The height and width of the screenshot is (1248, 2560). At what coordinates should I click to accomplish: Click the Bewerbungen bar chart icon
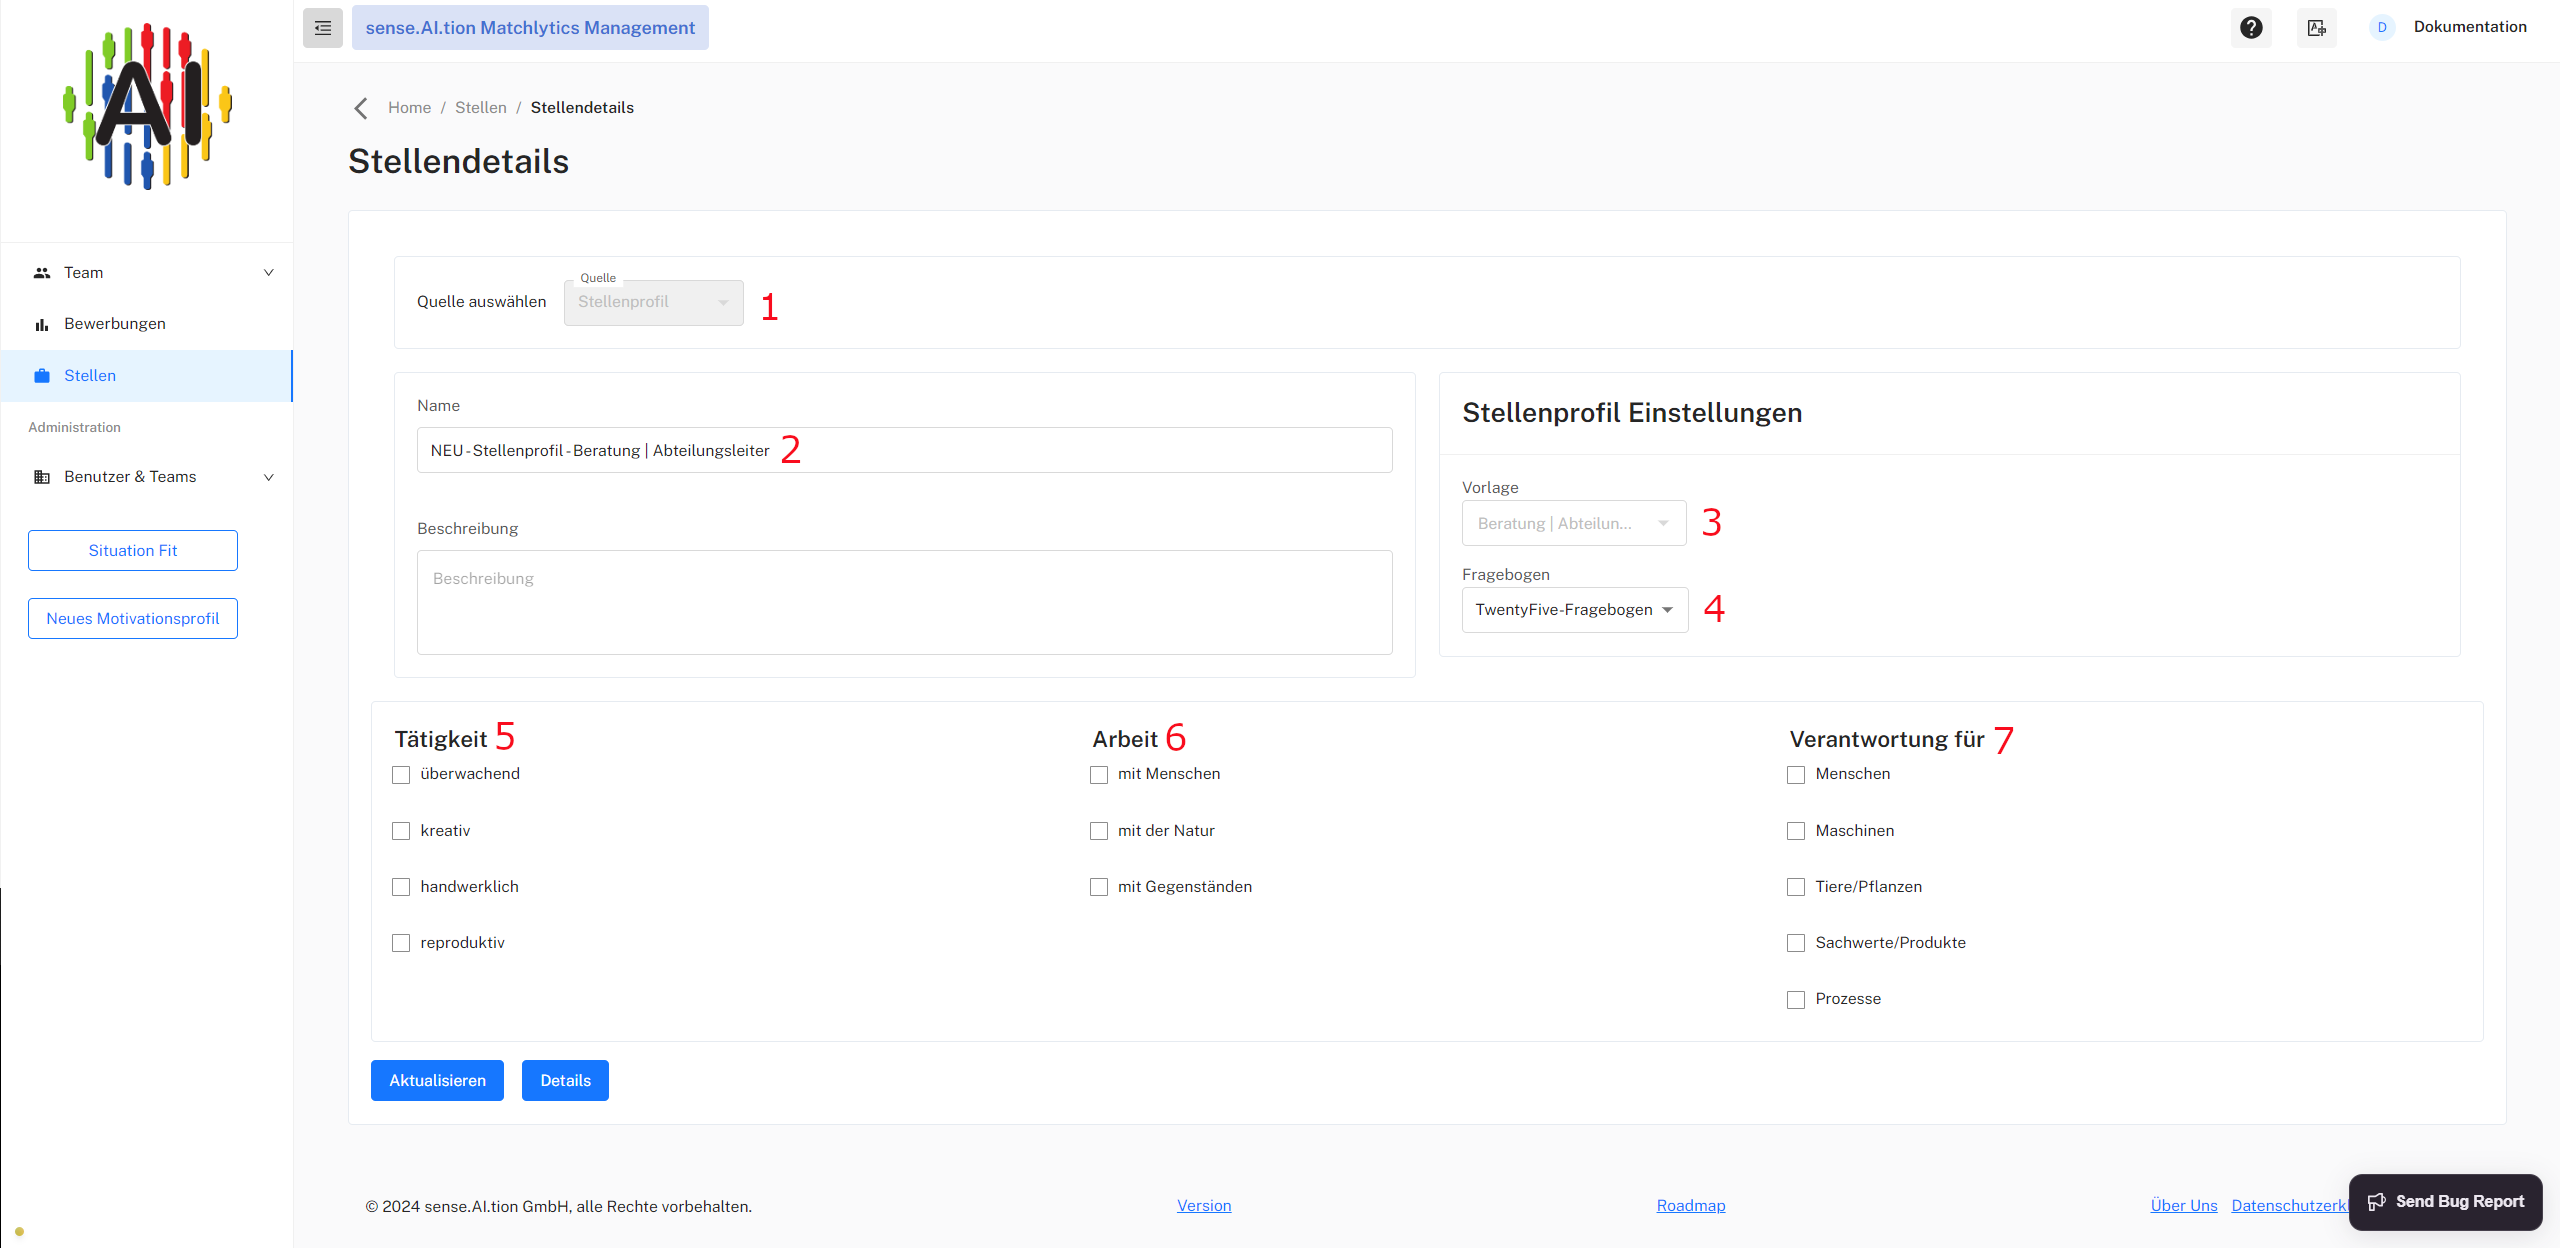coord(42,324)
